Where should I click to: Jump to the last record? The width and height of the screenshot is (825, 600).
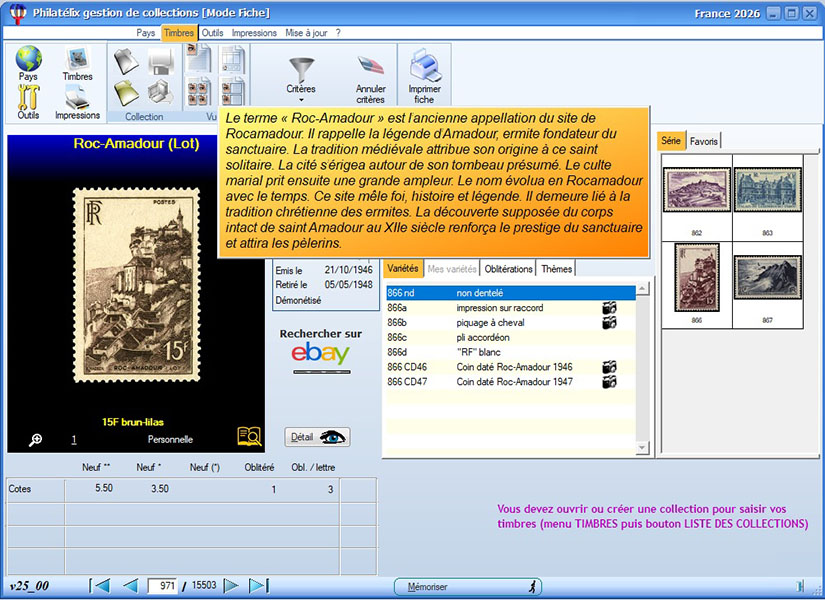tap(258, 586)
